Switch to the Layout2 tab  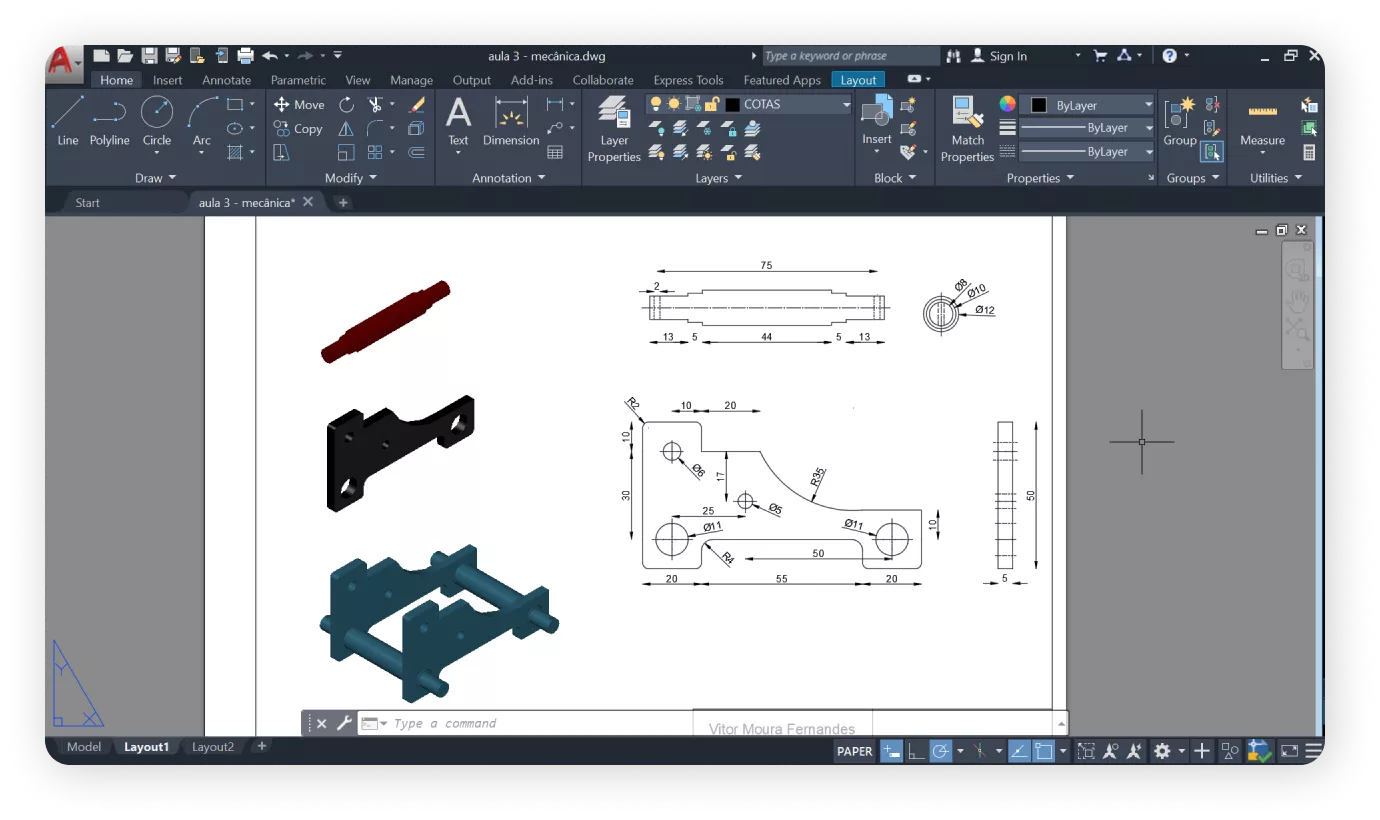pyautogui.click(x=213, y=747)
